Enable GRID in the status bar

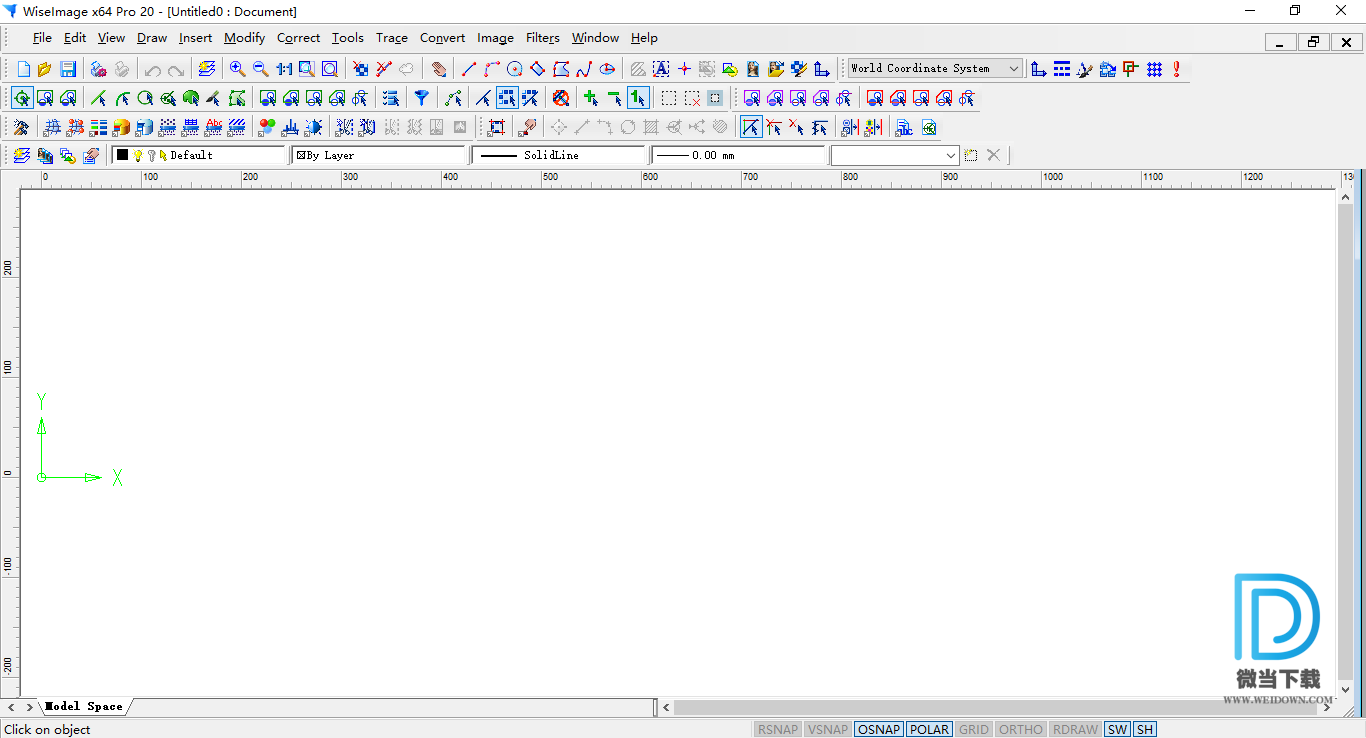tap(973, 729)
